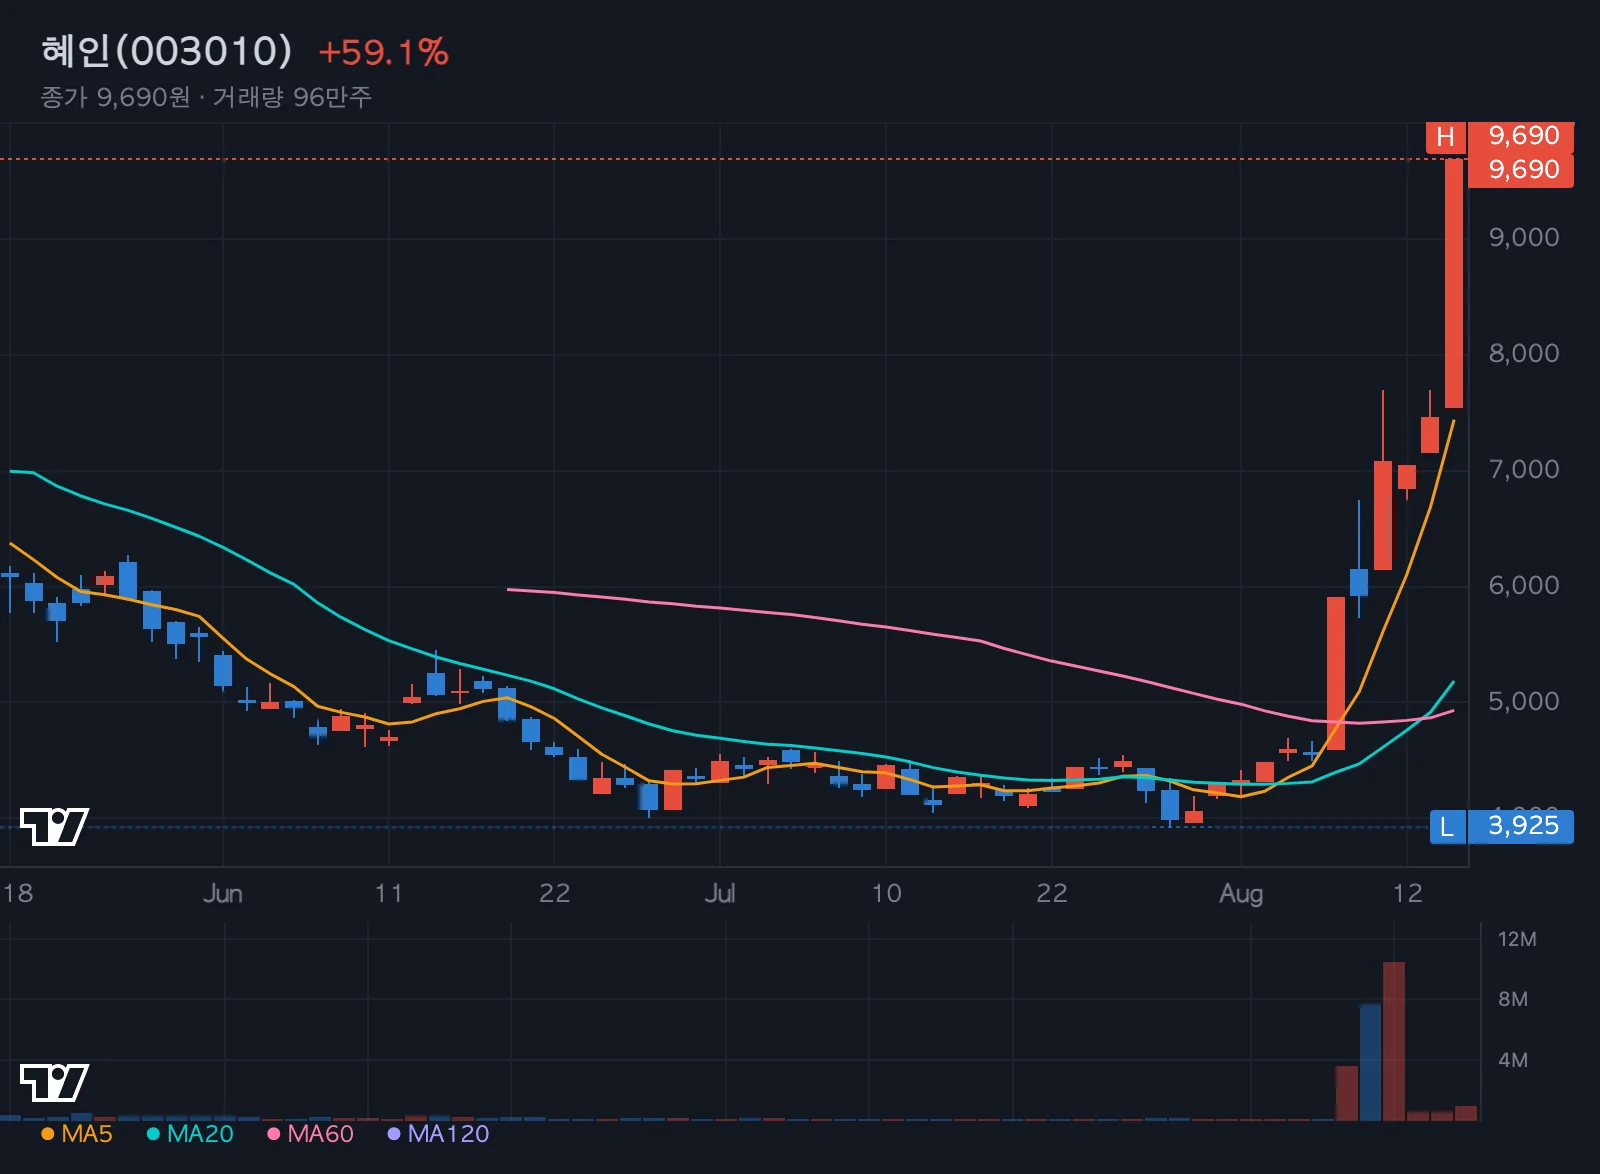The height and width of the screenshot is (1174, 1600).
Task: Click the pink MA60 legend dot
Action: (273, 1134)
